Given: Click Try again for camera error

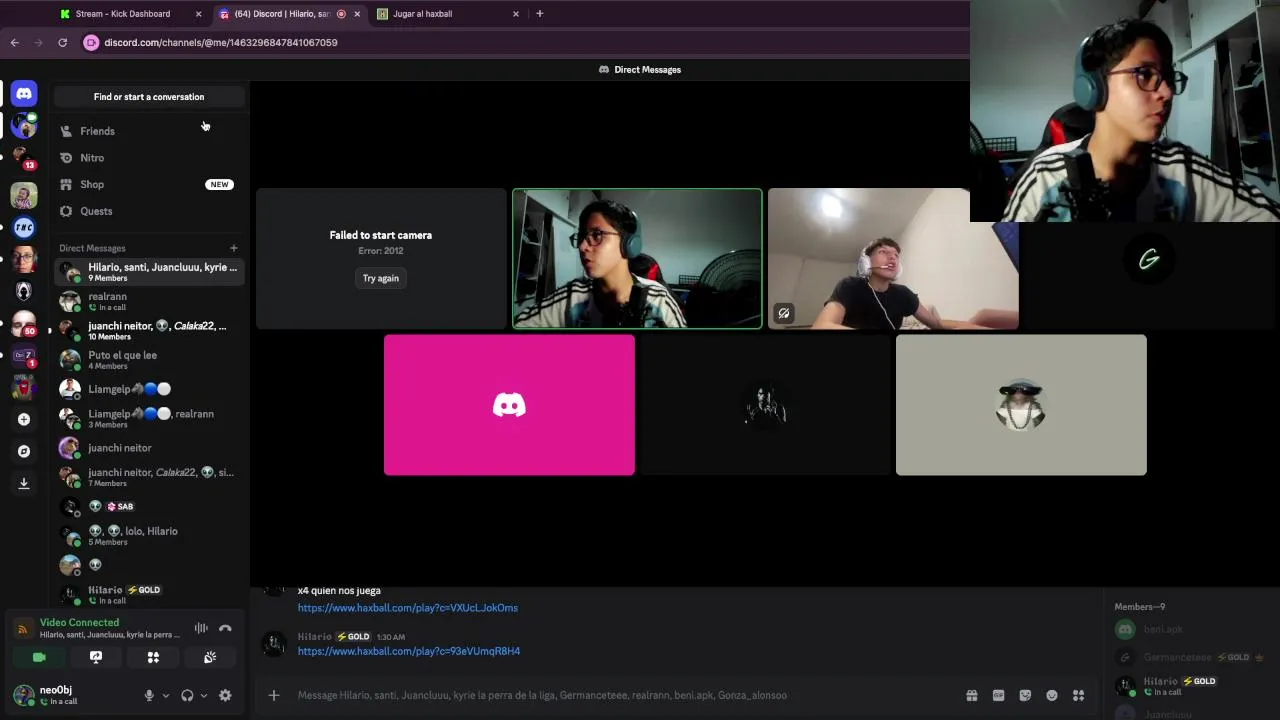Looking at the screenshot, I should pyautogui.click(x=380, y=278).
